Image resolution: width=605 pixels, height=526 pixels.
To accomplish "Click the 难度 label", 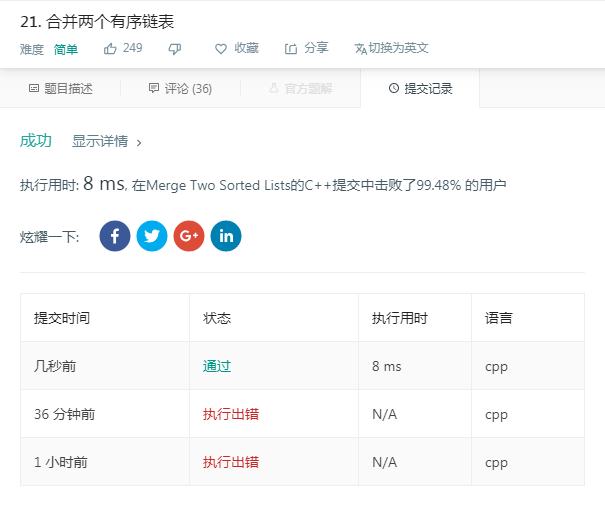I will pos(32,49).
